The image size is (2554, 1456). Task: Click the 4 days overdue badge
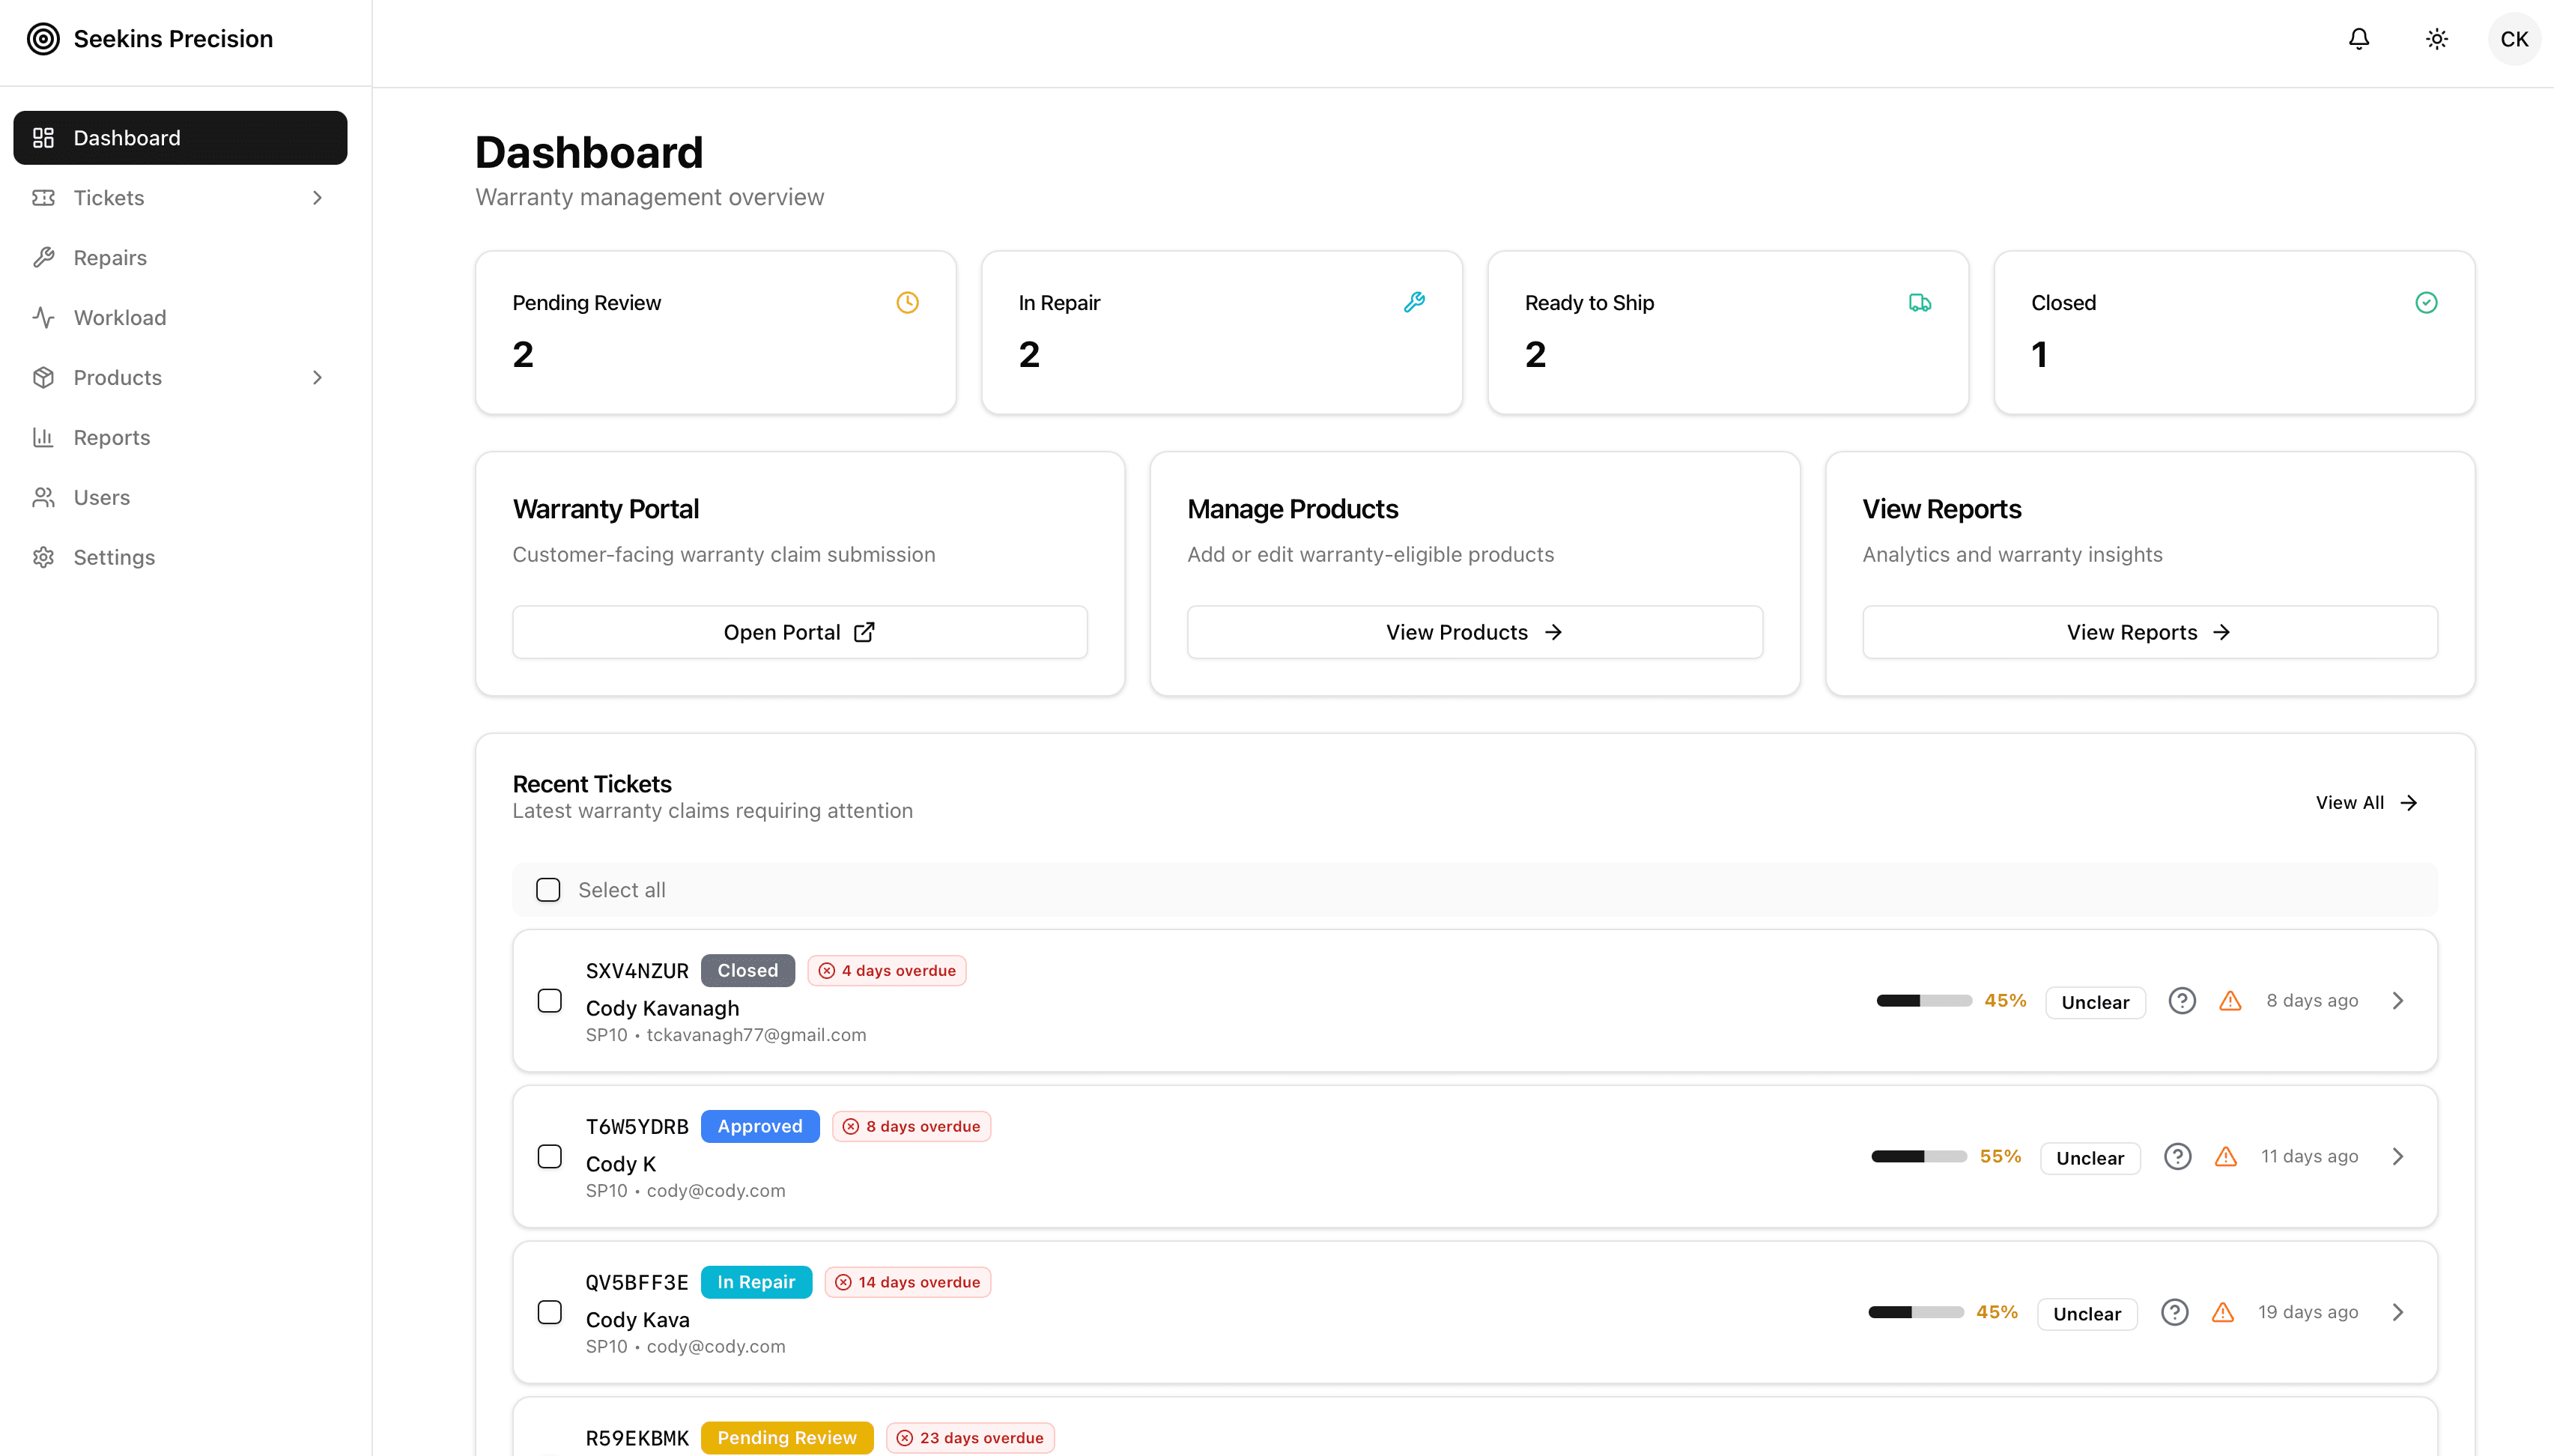pyautogui.click(x=887, y=970)
